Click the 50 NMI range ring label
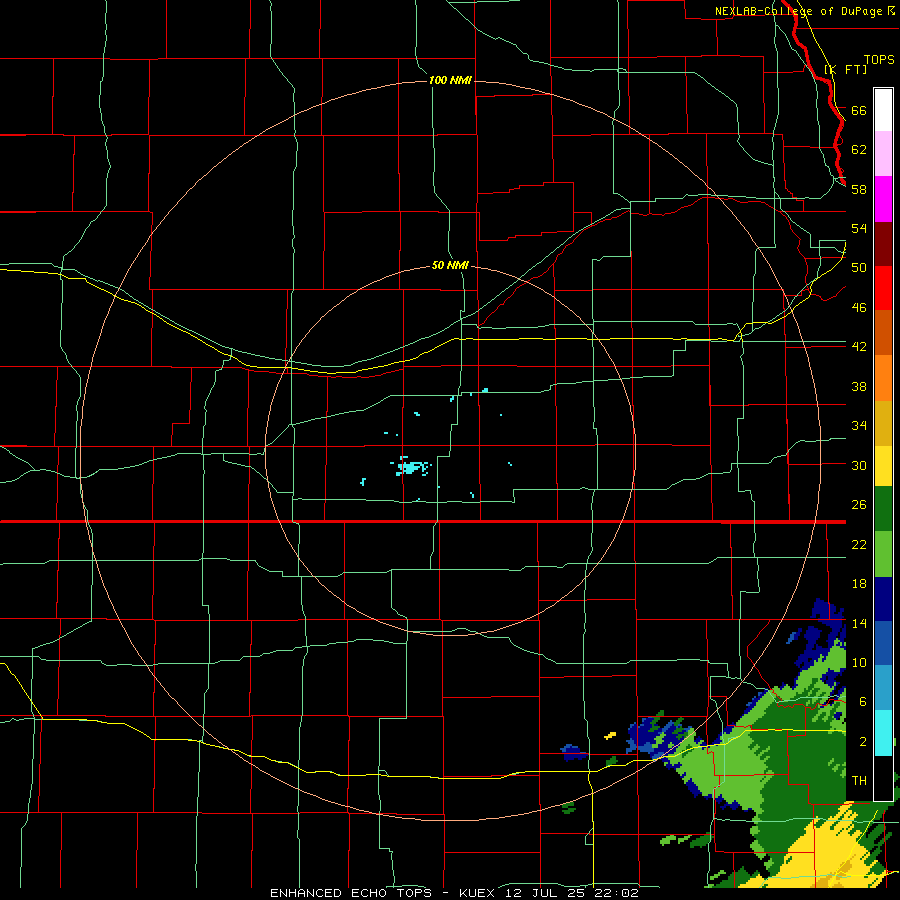The width and height of the screenshot is (900, 900). pyautogui.click(x=450, y=265)
